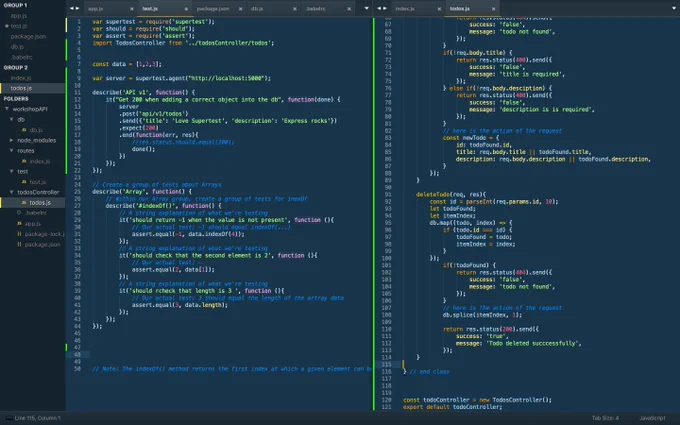
Task: Close the index.js tab in right pane
Action: (x=439, y=9)
